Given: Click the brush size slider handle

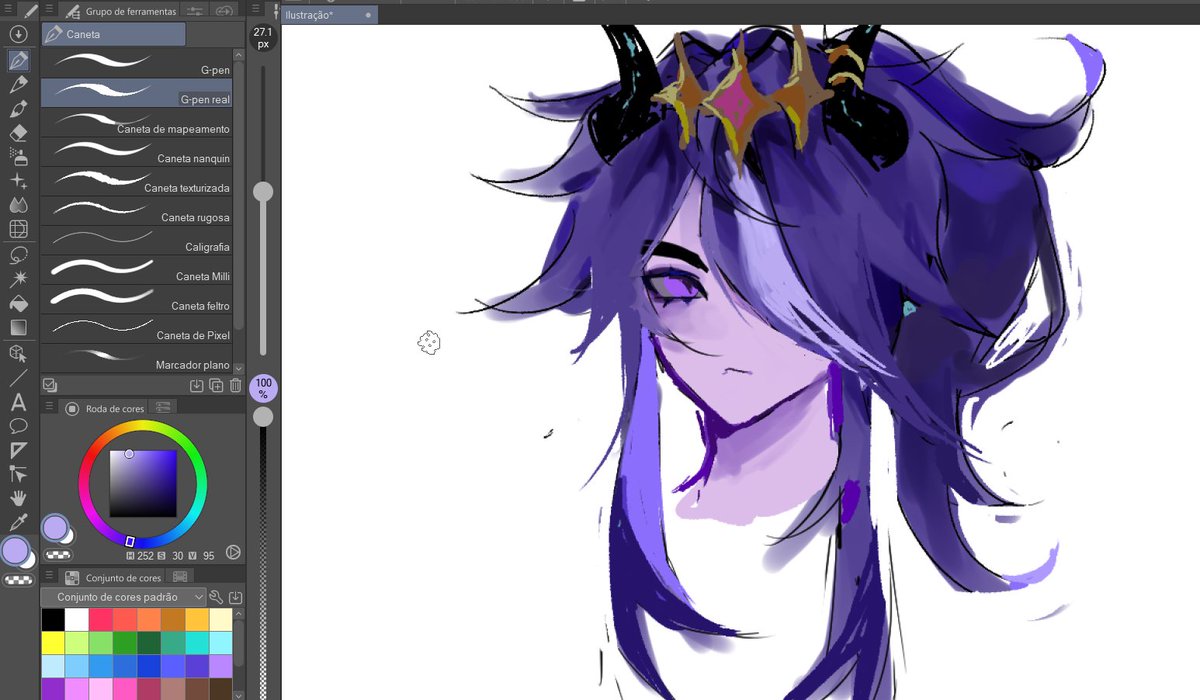Looking at the screenshot, I should point(263,191).
